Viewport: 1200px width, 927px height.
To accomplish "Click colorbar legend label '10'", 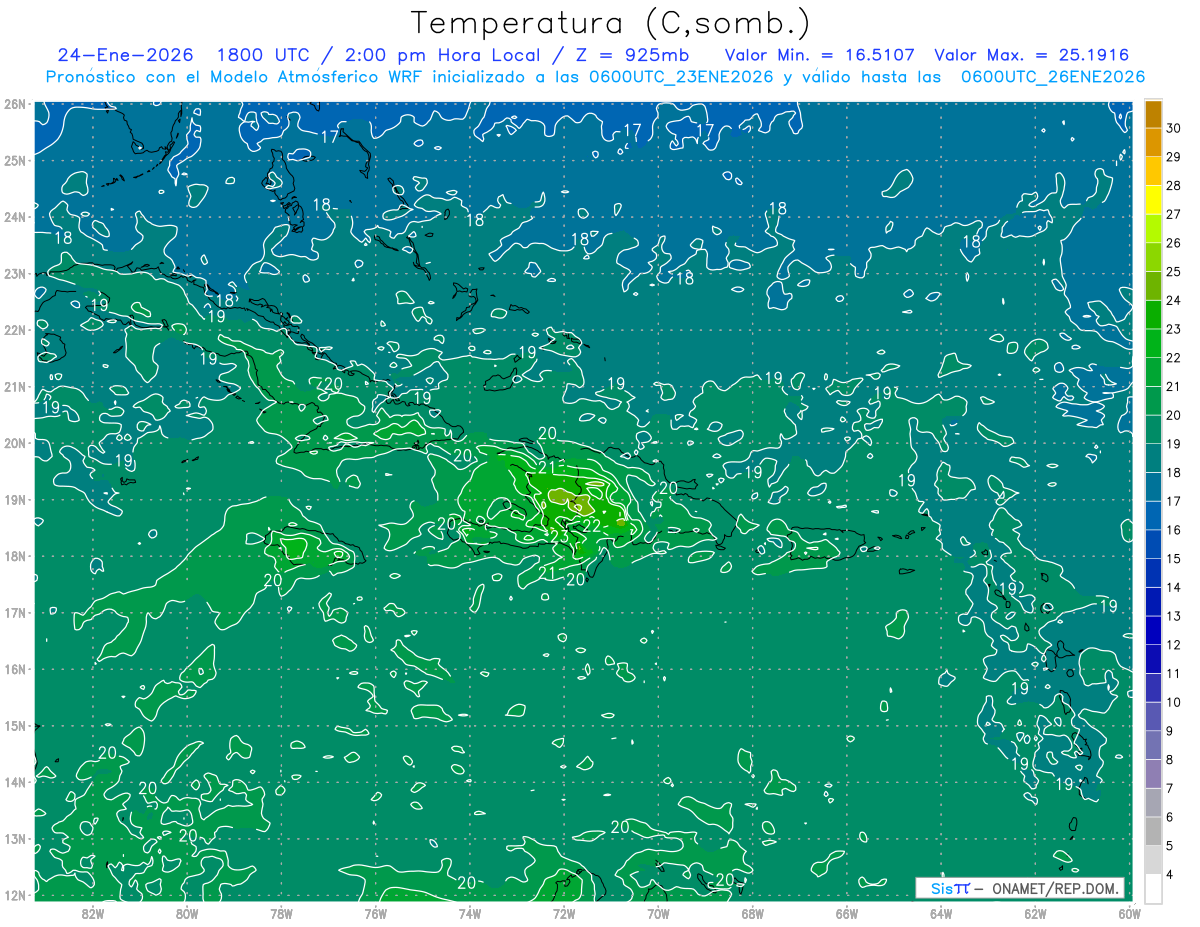I will 1174,702.
